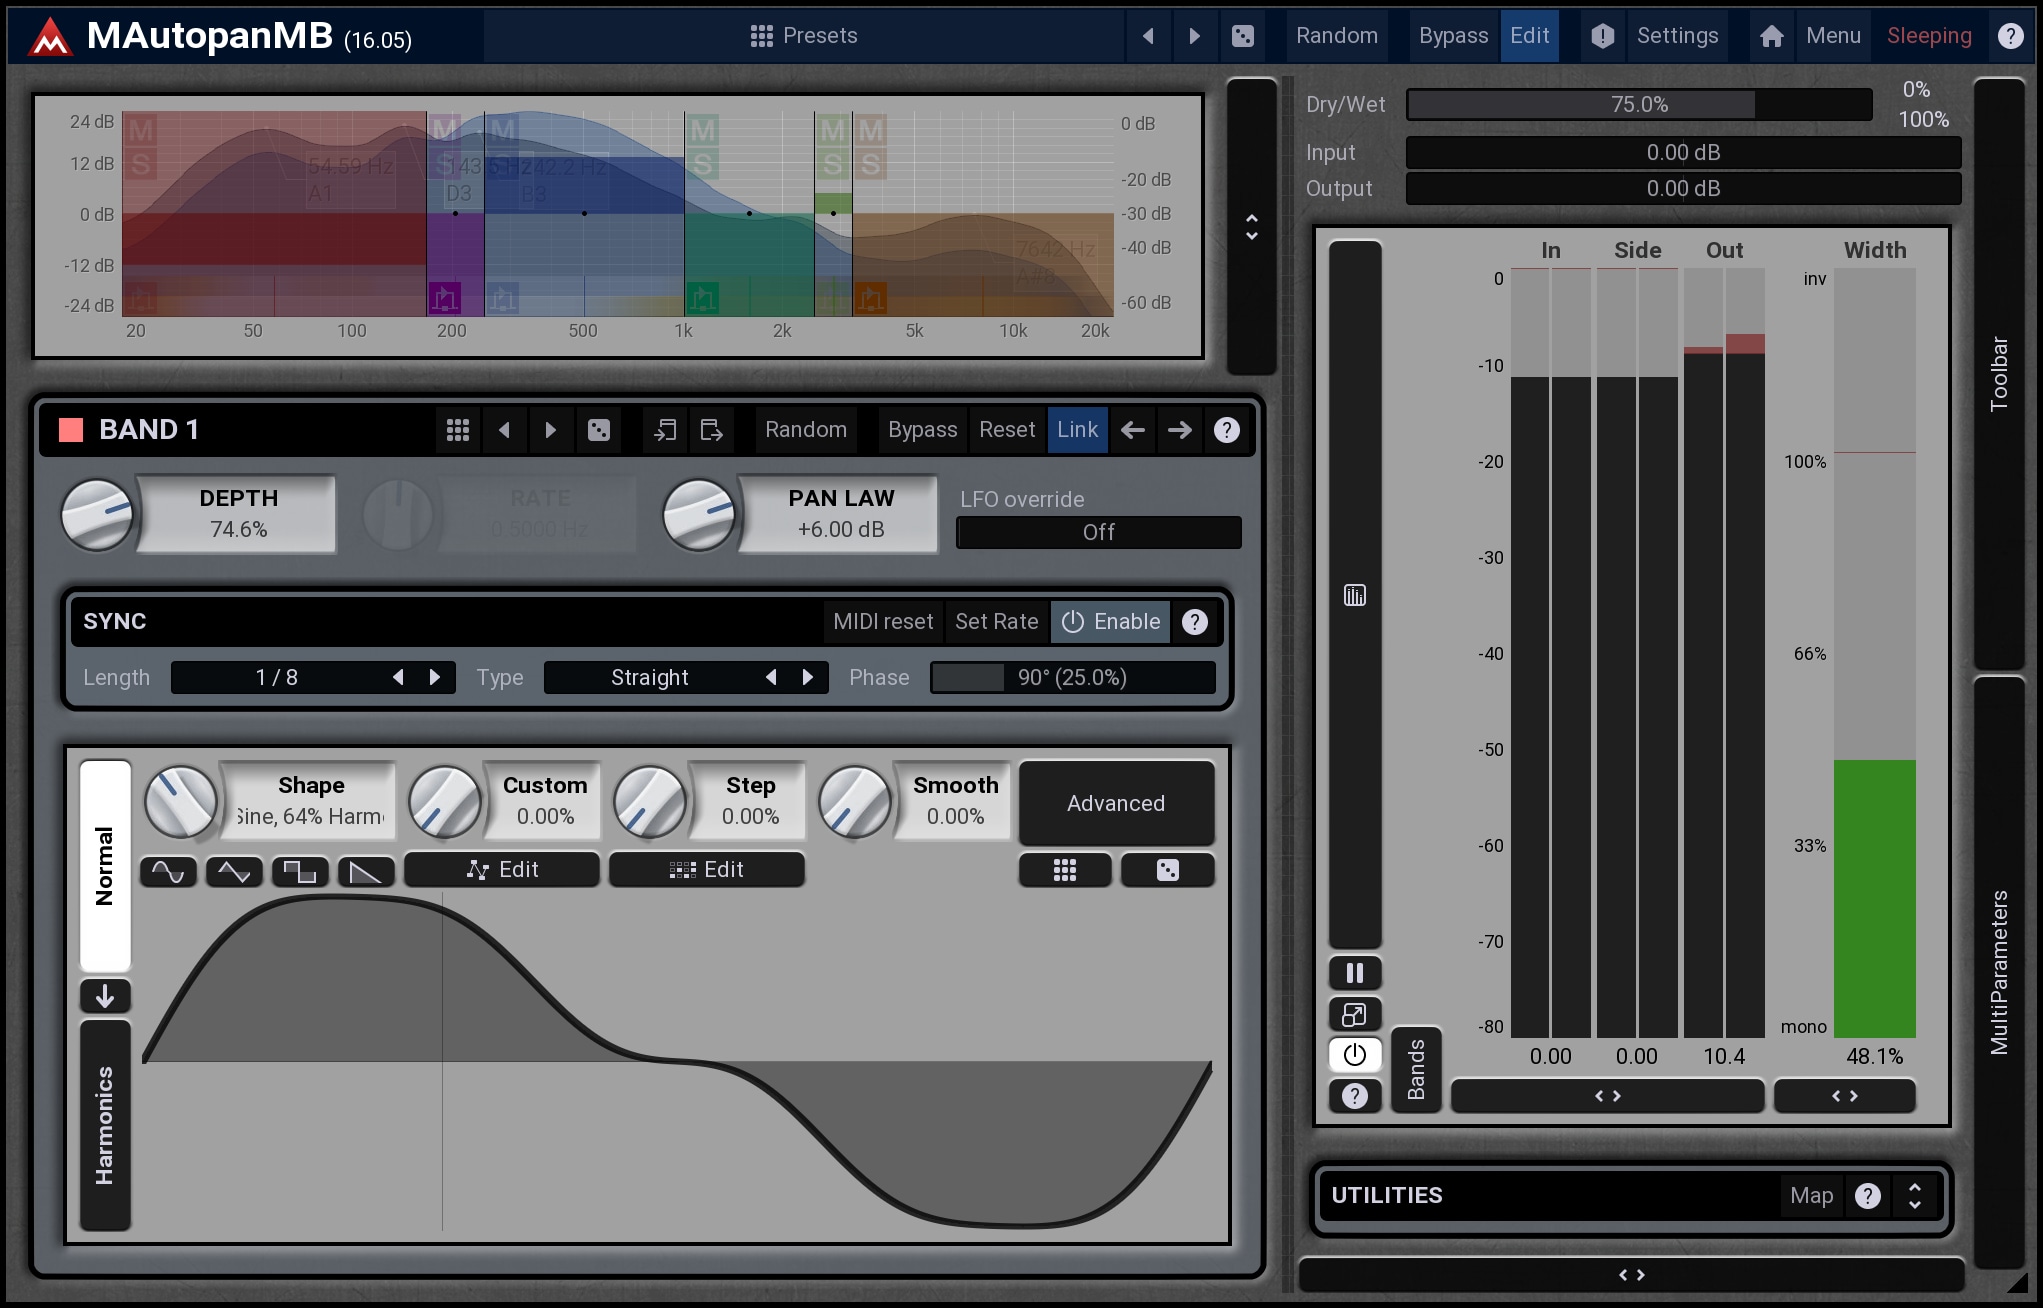Open the Utilities help icon
The width and height of the screenshot is (2043, 1308).
[x=1867, y=1196]
